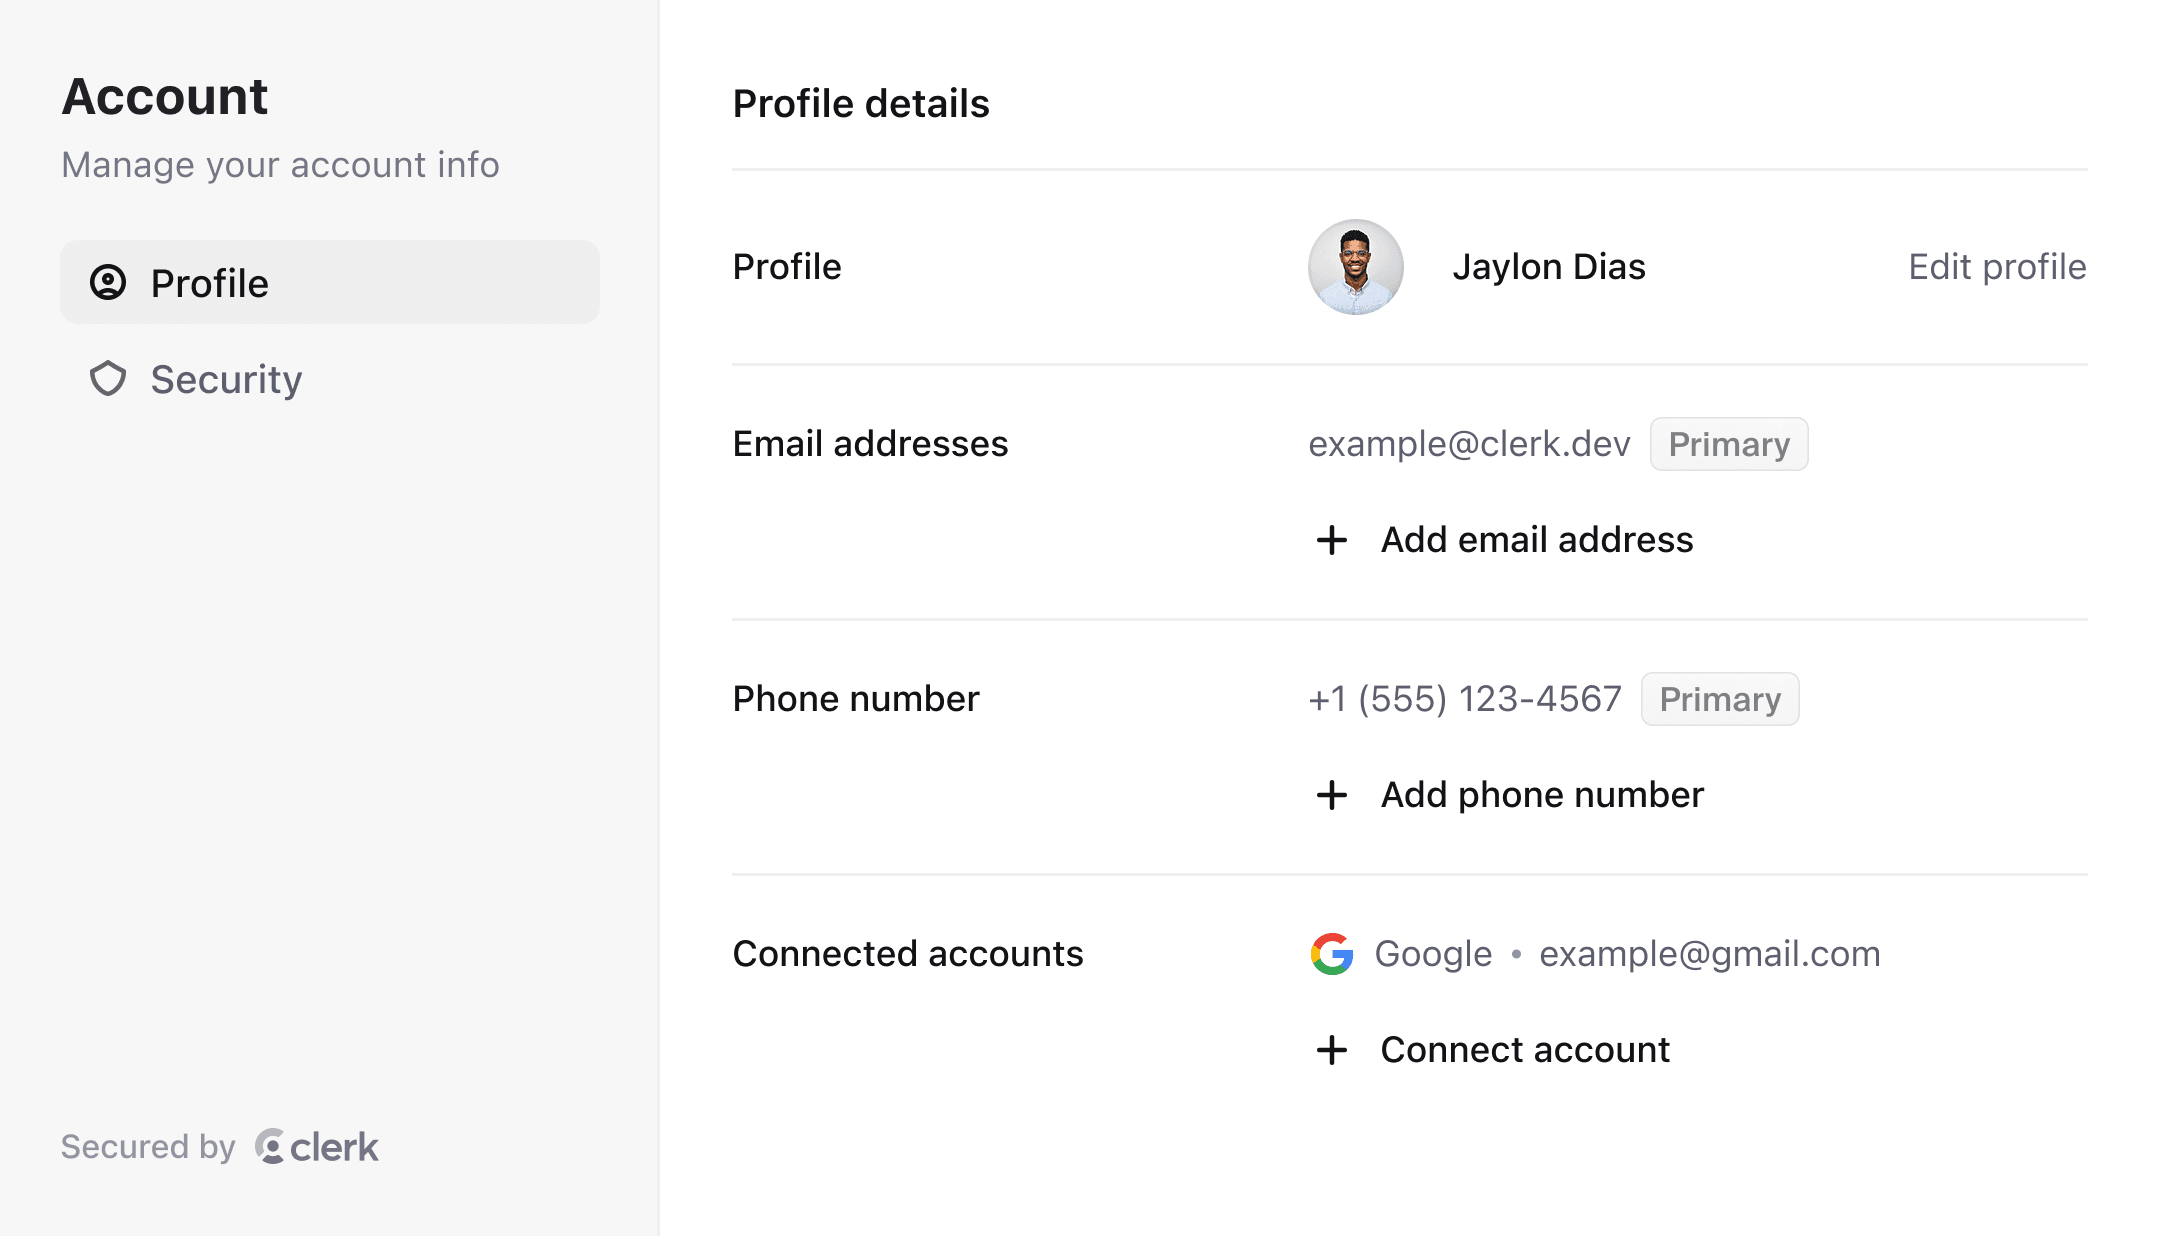Click the plus icon to add phone number
The width and height of the screenshot is (2160, 1236).
[1333, 795]
